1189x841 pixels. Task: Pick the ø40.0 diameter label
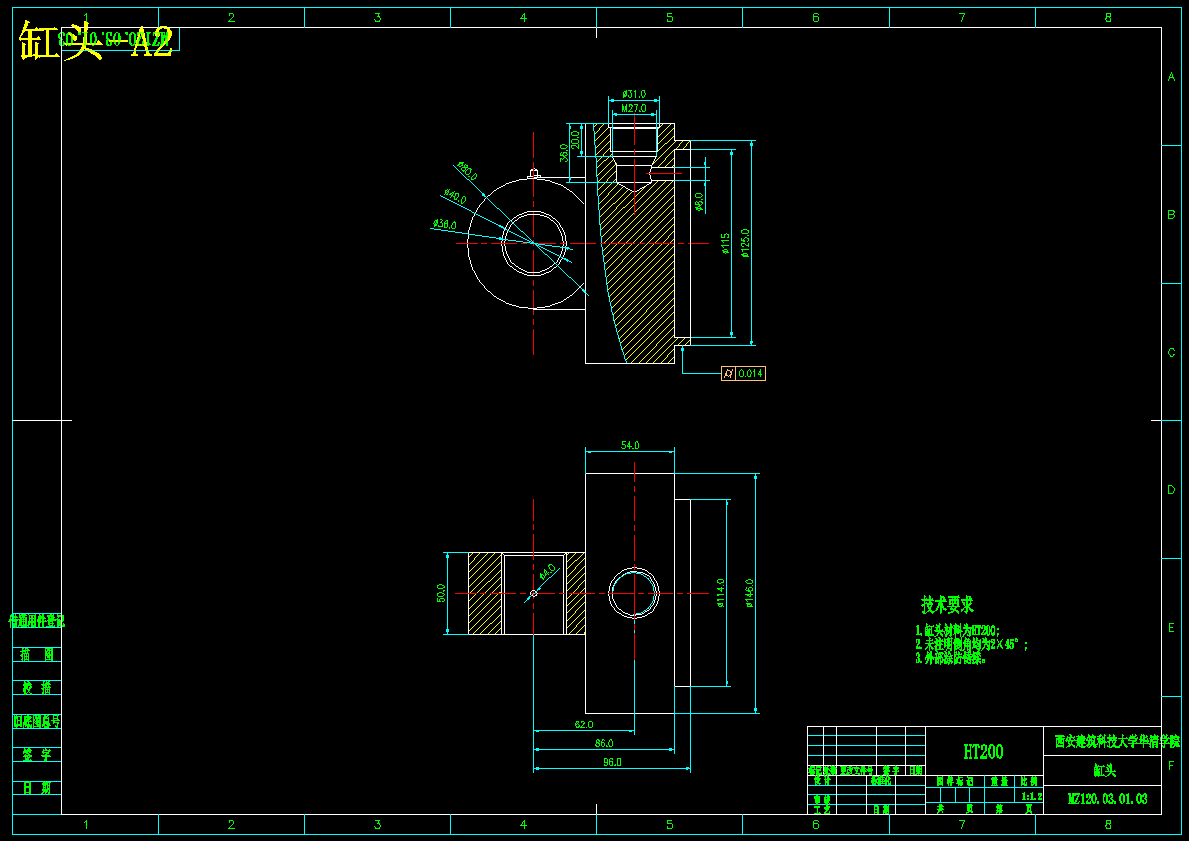pos(455,197)
